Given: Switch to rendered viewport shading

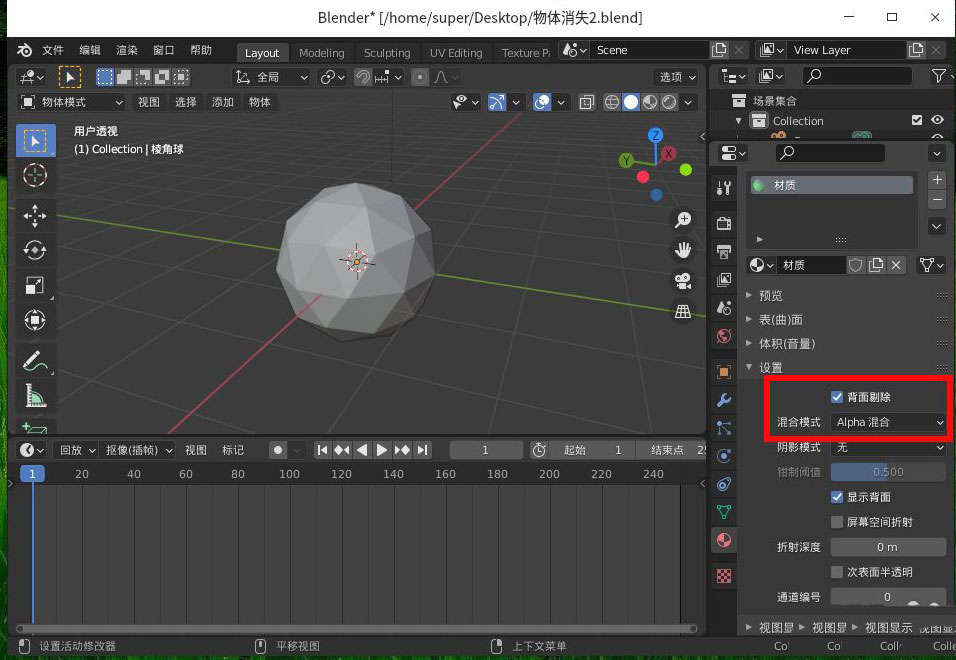Looking at the screenshot, I should pos(669,102).
